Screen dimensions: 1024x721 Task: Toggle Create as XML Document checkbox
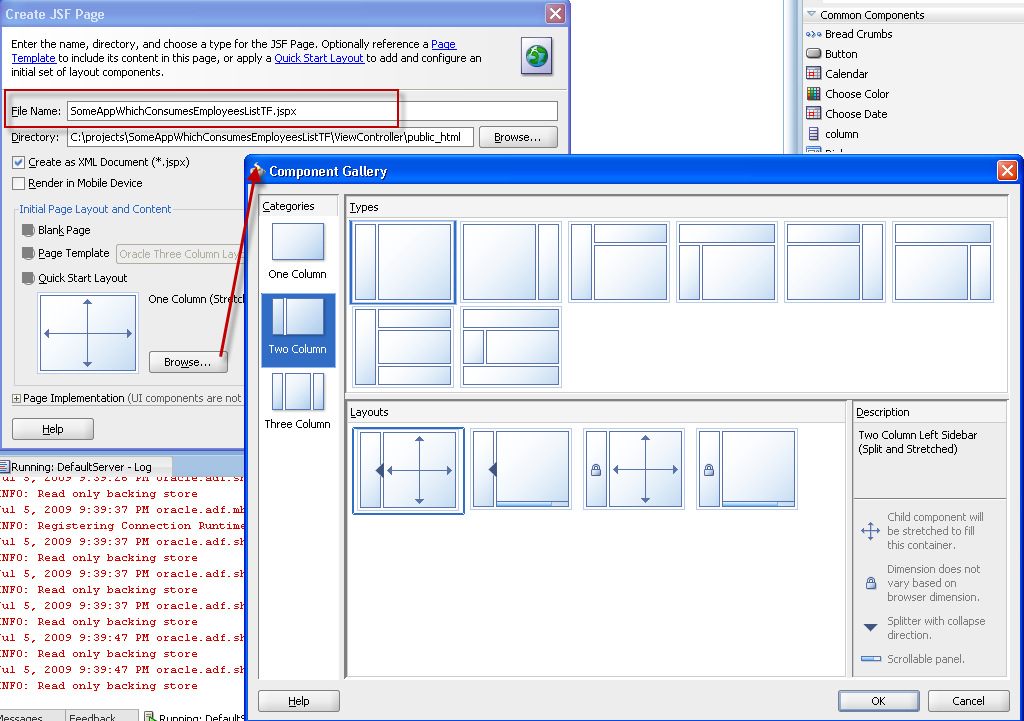click(19, 162)
